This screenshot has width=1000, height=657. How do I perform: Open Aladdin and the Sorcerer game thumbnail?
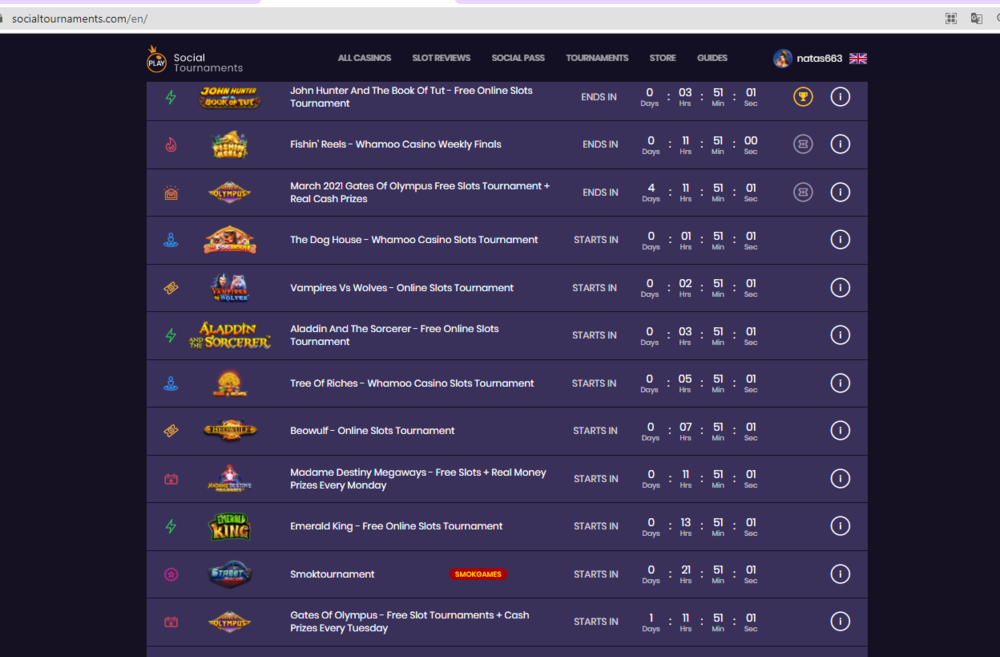(230, 336)
